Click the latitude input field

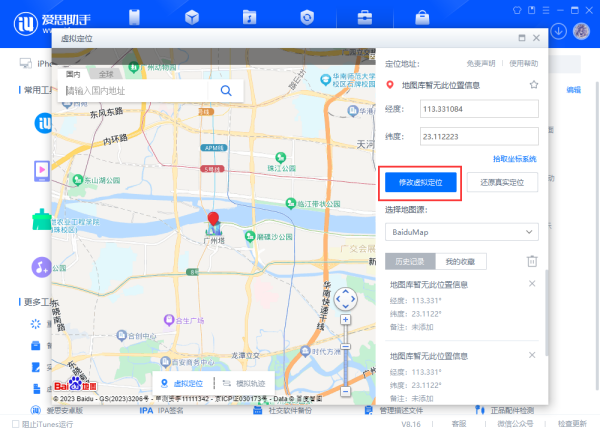tap(479, 137)
